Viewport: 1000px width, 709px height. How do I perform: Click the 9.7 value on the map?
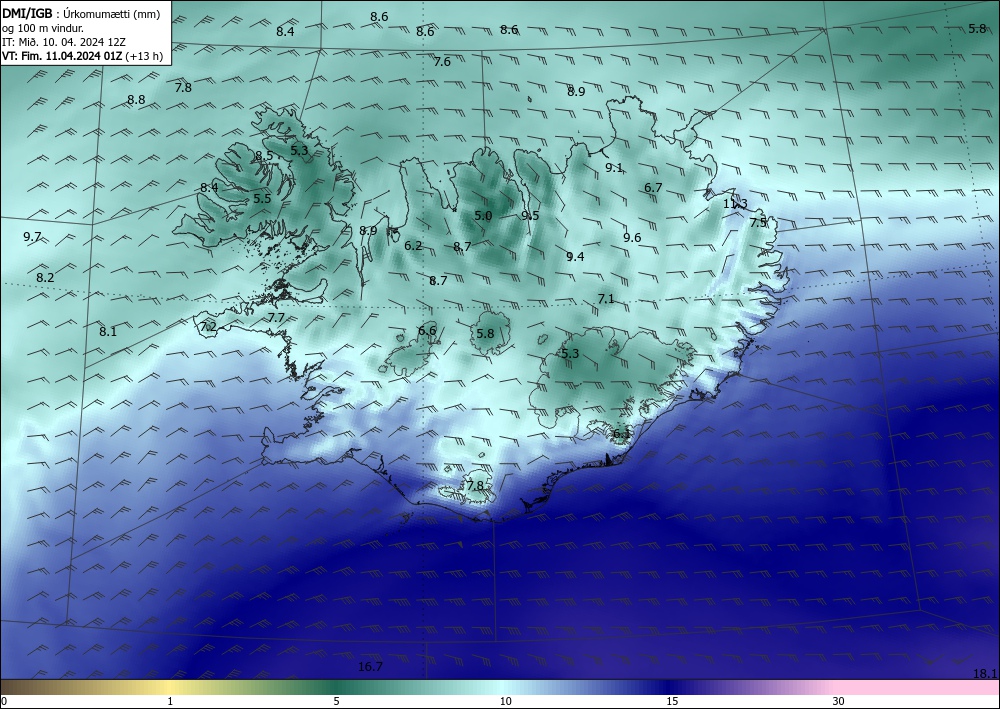click(32, 237)
